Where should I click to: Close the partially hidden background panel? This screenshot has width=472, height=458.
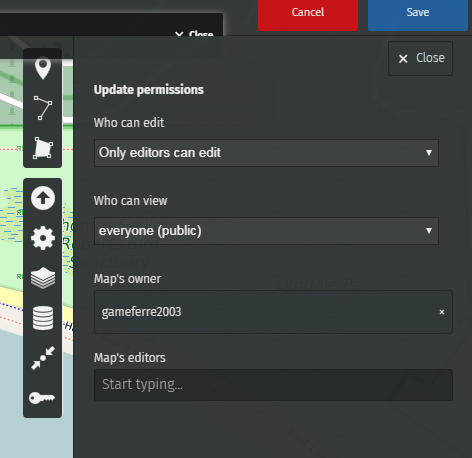194,33
